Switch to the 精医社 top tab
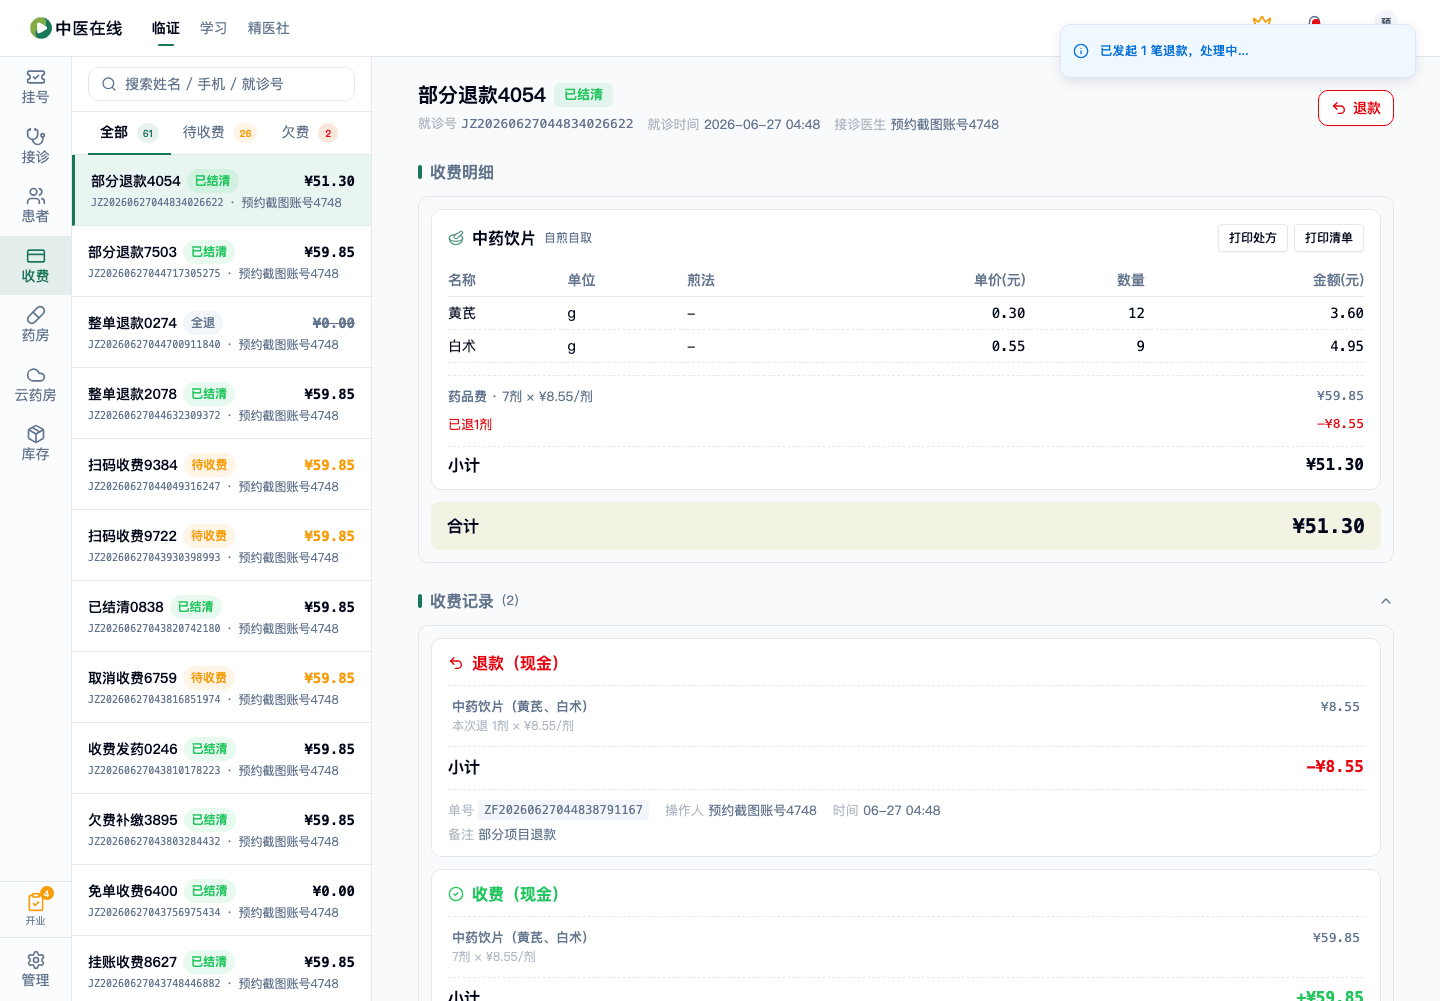The width and height of the screenshot is (1440, 1001). coord(269,28)
